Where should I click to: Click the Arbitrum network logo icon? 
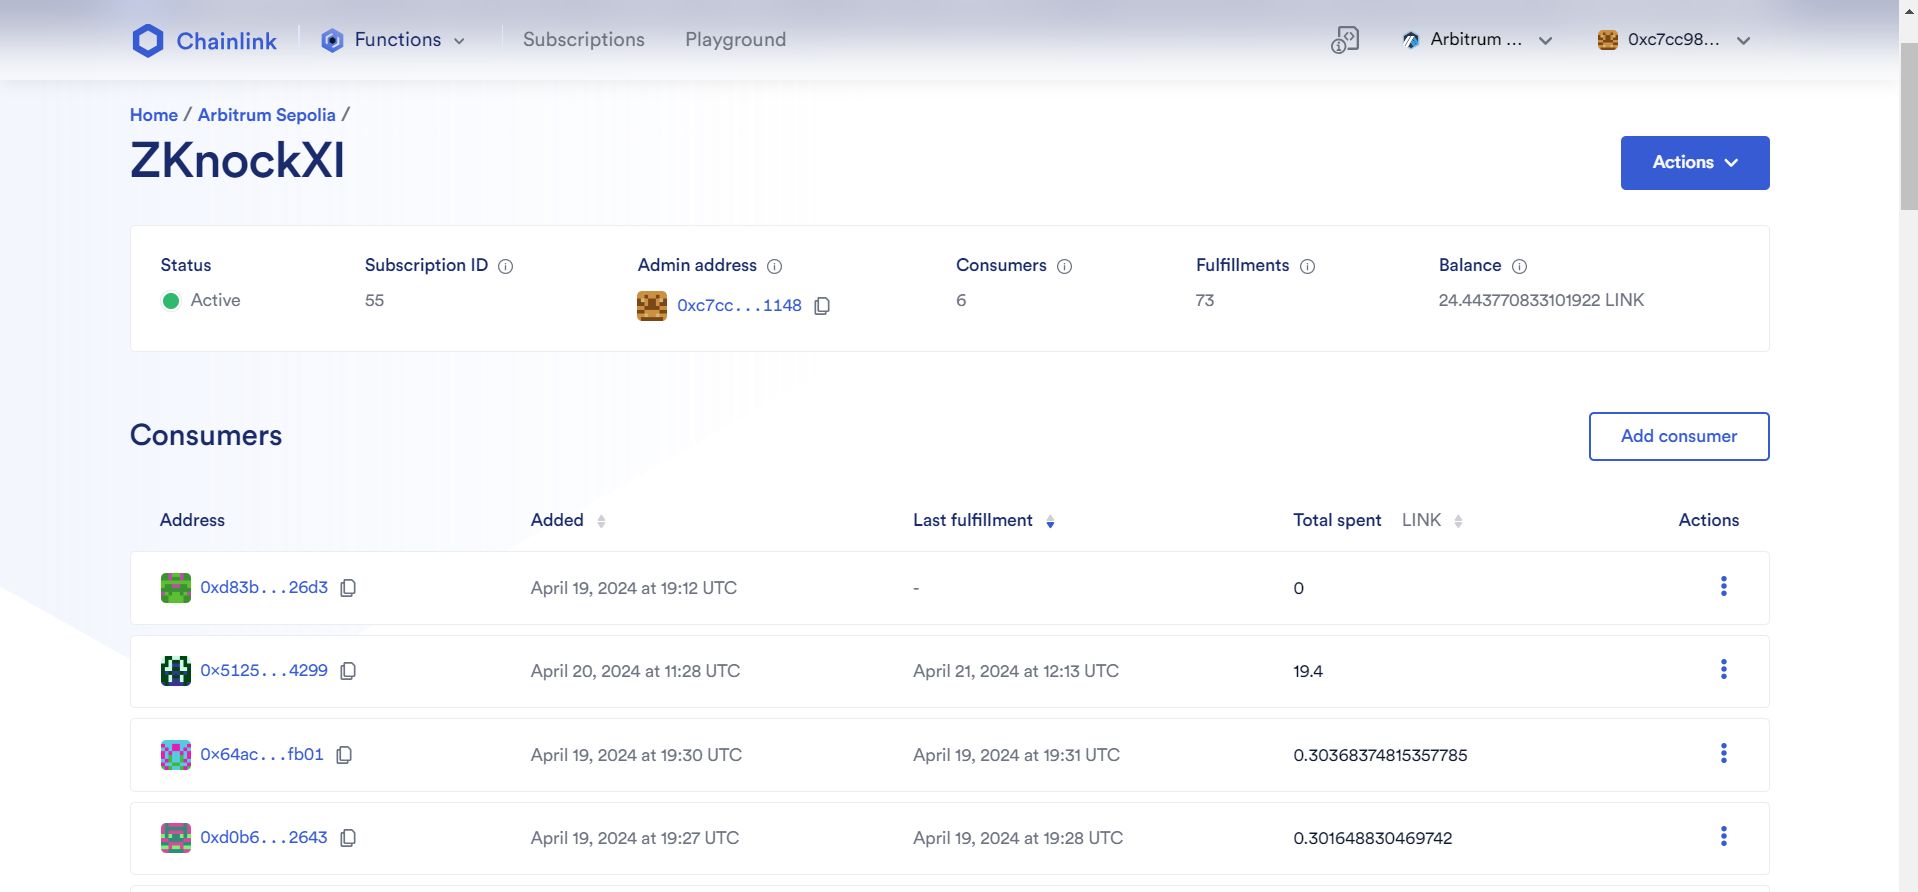[x=1411, y=40]
